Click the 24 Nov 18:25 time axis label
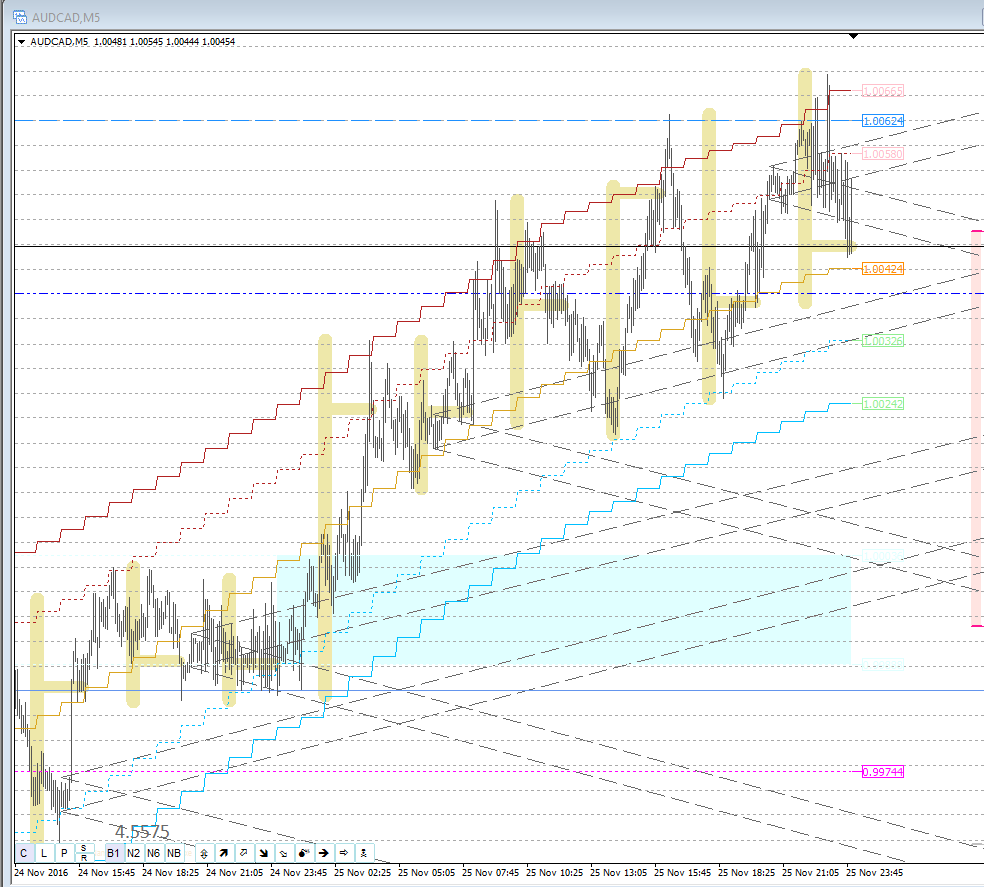The width and height of the screenshot is (984, 887). [170, 873]
